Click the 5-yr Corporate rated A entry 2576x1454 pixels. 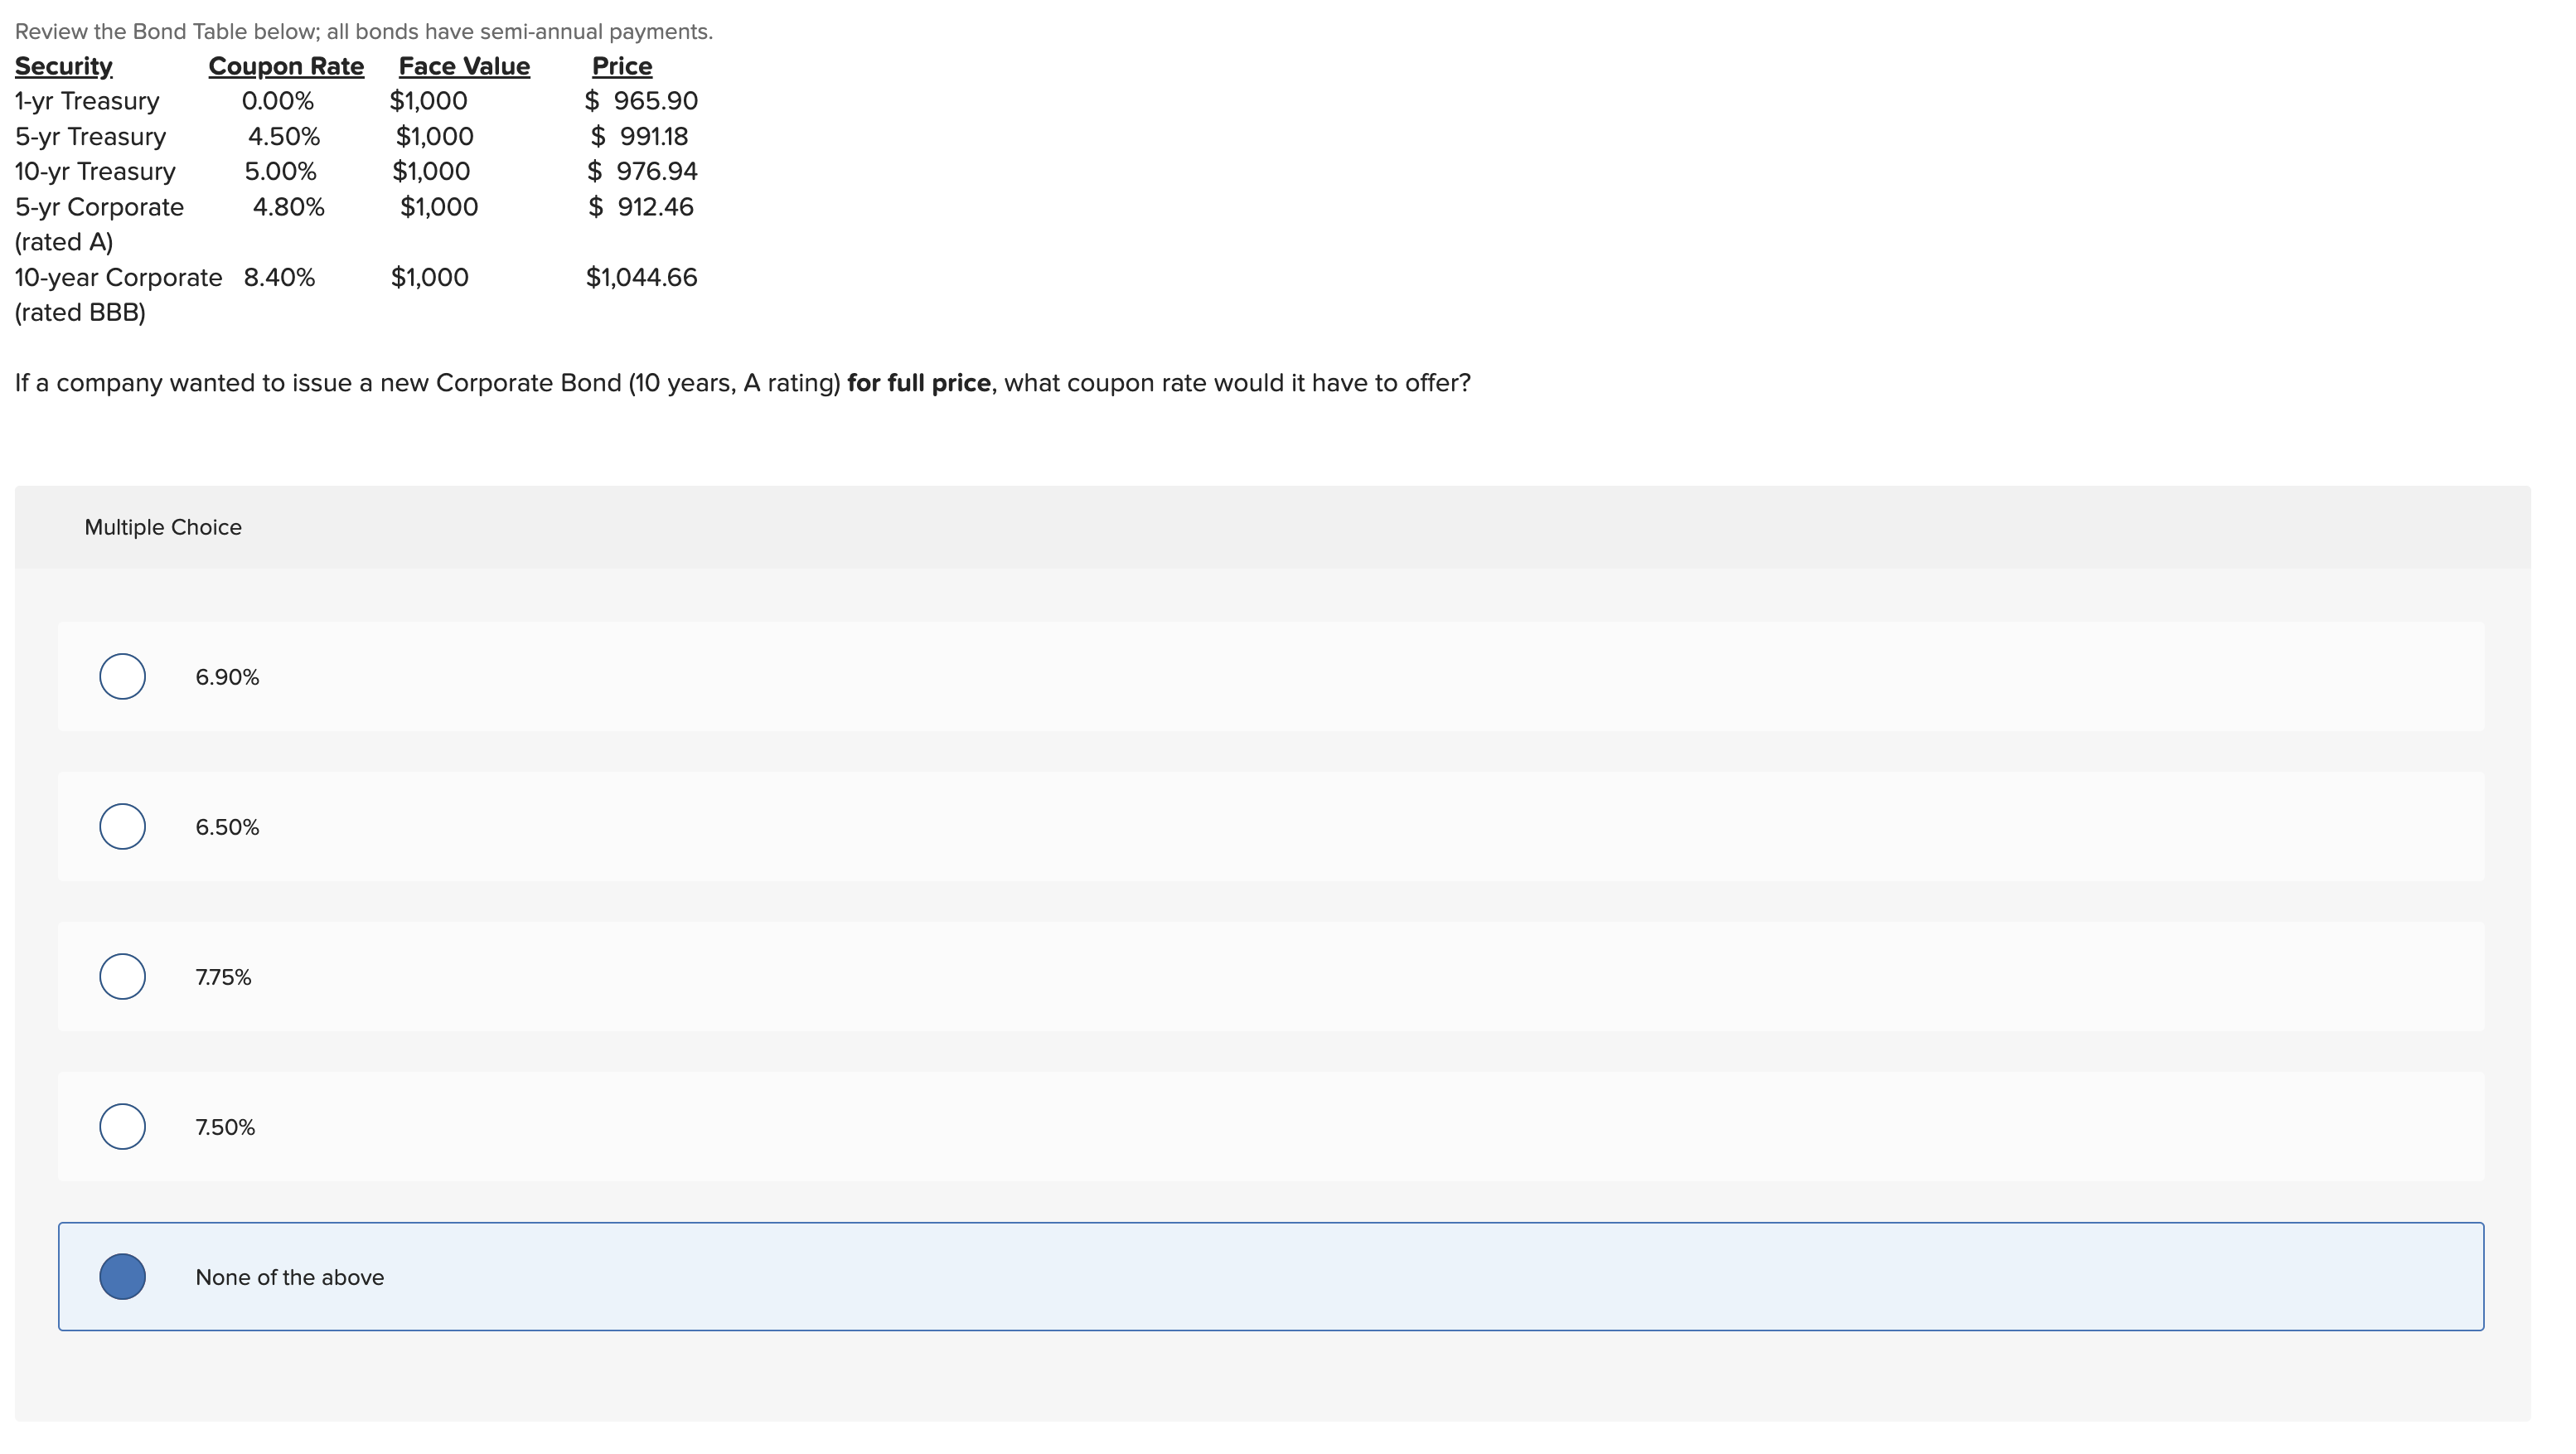pyautogui.click(x=99, y=207)
